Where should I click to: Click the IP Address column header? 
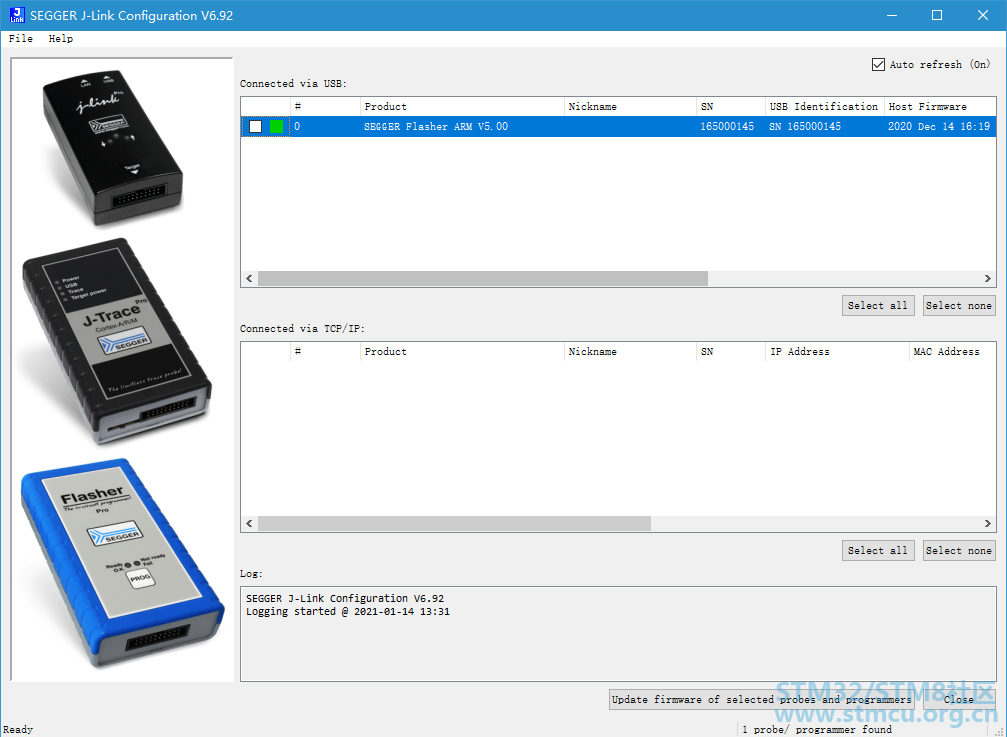click(x=837, y=352)
